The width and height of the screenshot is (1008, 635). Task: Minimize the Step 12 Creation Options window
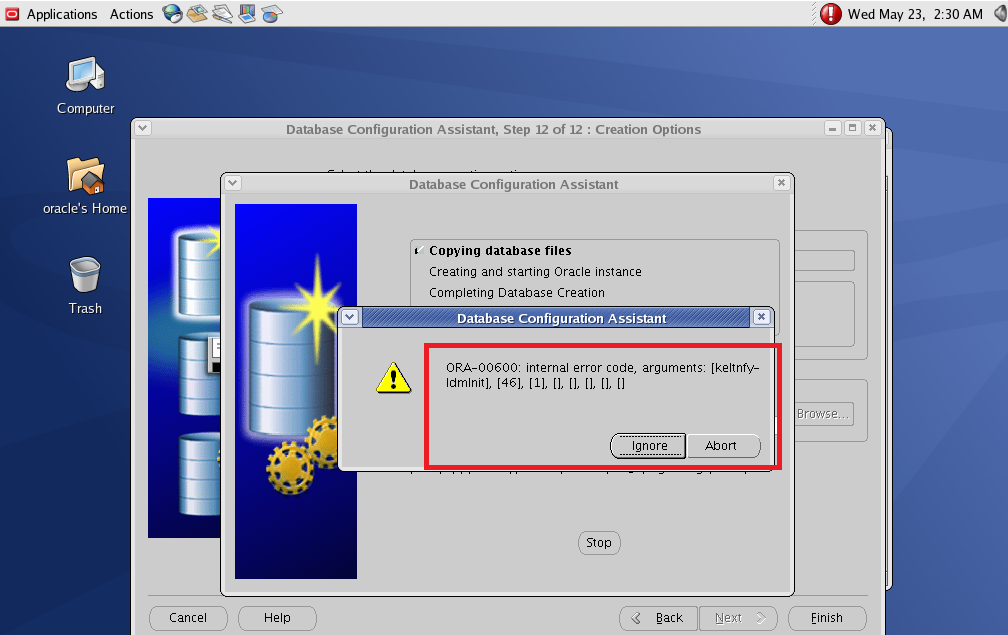pos(832,128)
